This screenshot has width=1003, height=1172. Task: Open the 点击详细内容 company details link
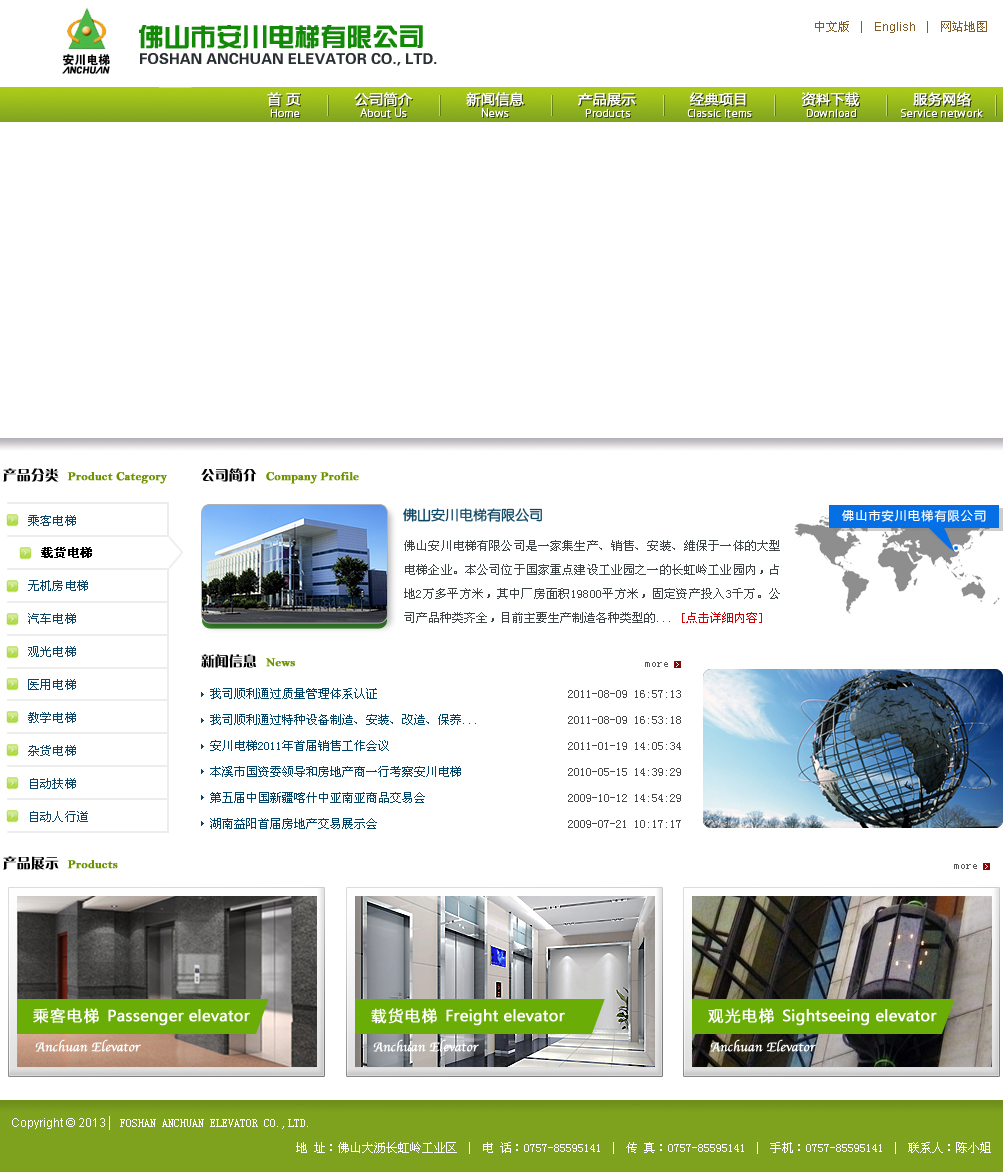click(x=721, y=618)
